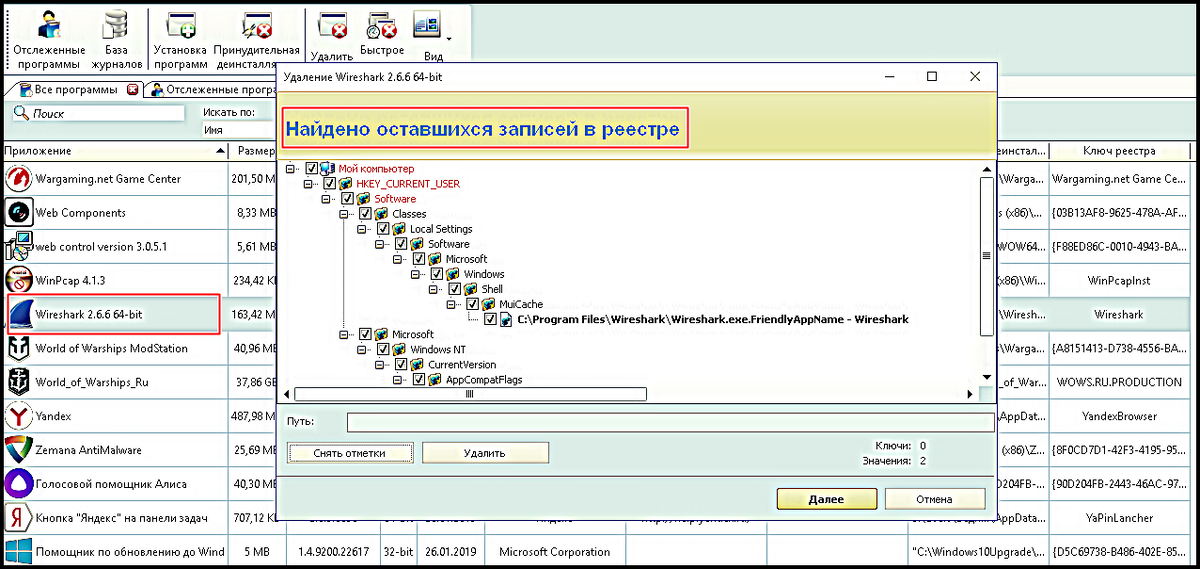Click the tree's horizontal scrollbar thumb

pos(470,394)
